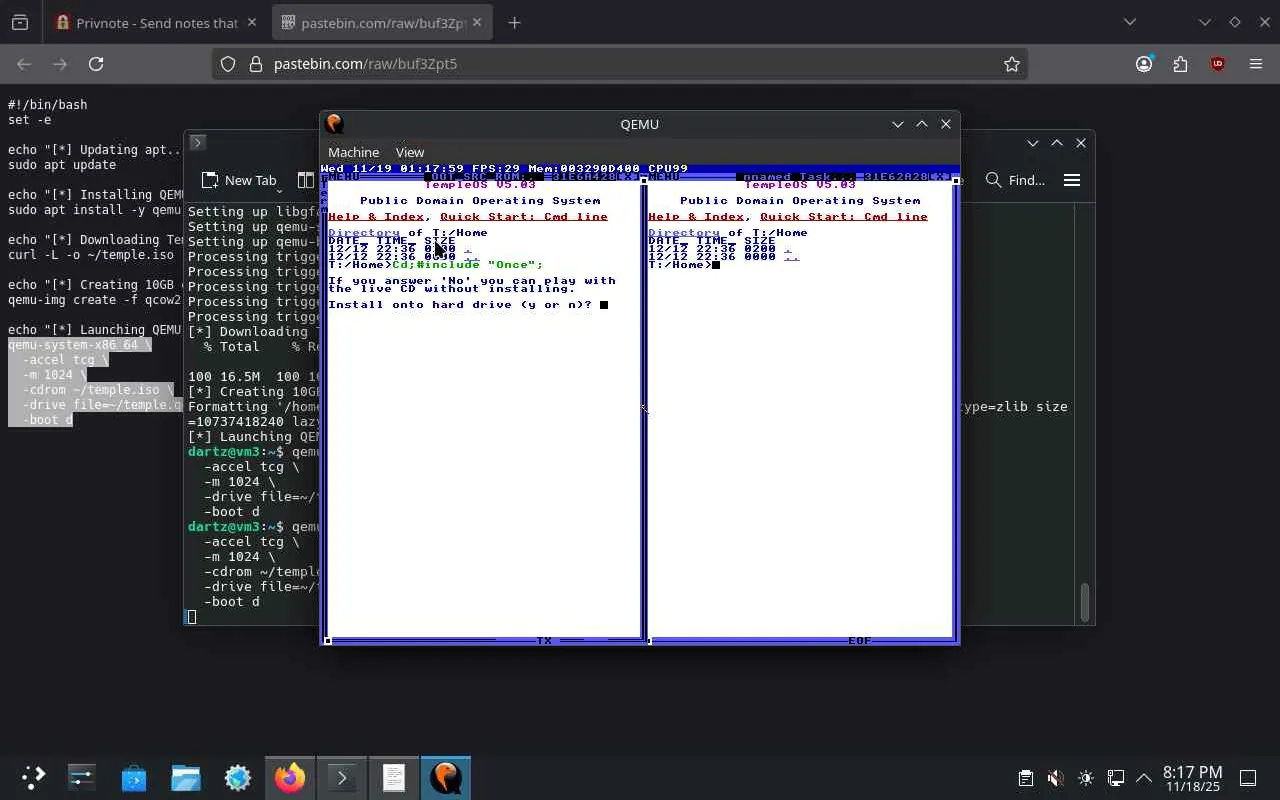The image size is (1280, 800).
Task: Focus the pastebin.com address bar
Action: click(620, 64)
